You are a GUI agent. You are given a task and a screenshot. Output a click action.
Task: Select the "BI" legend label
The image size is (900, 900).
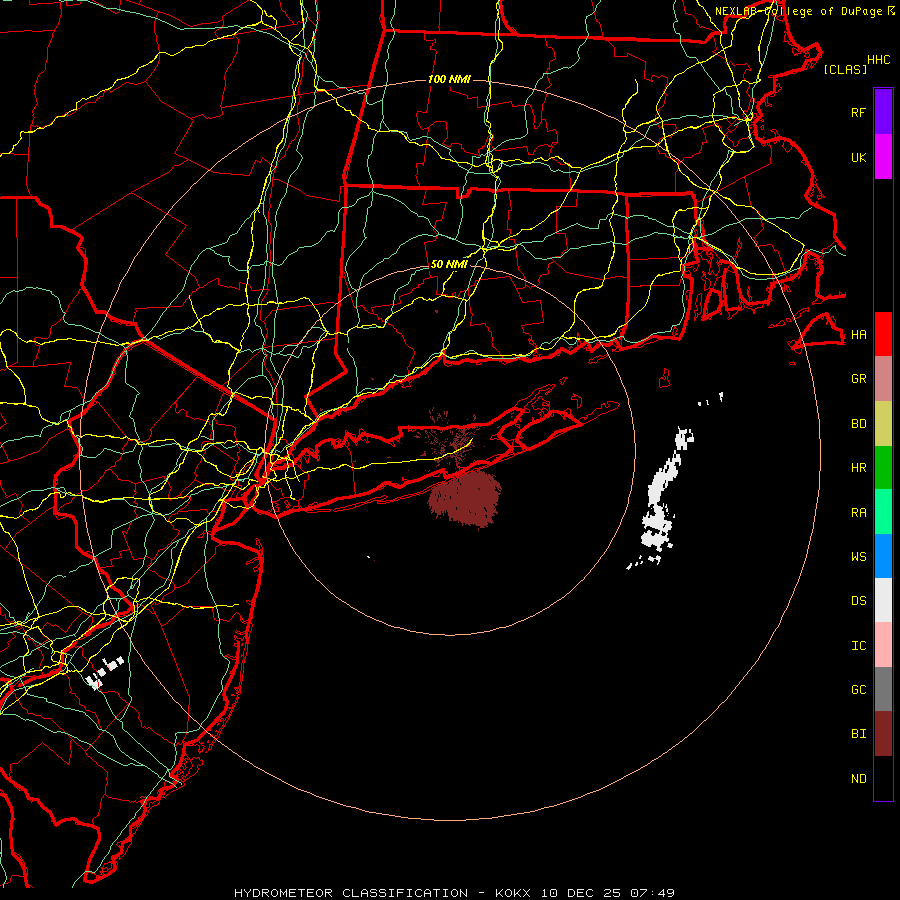coord(859,734)
